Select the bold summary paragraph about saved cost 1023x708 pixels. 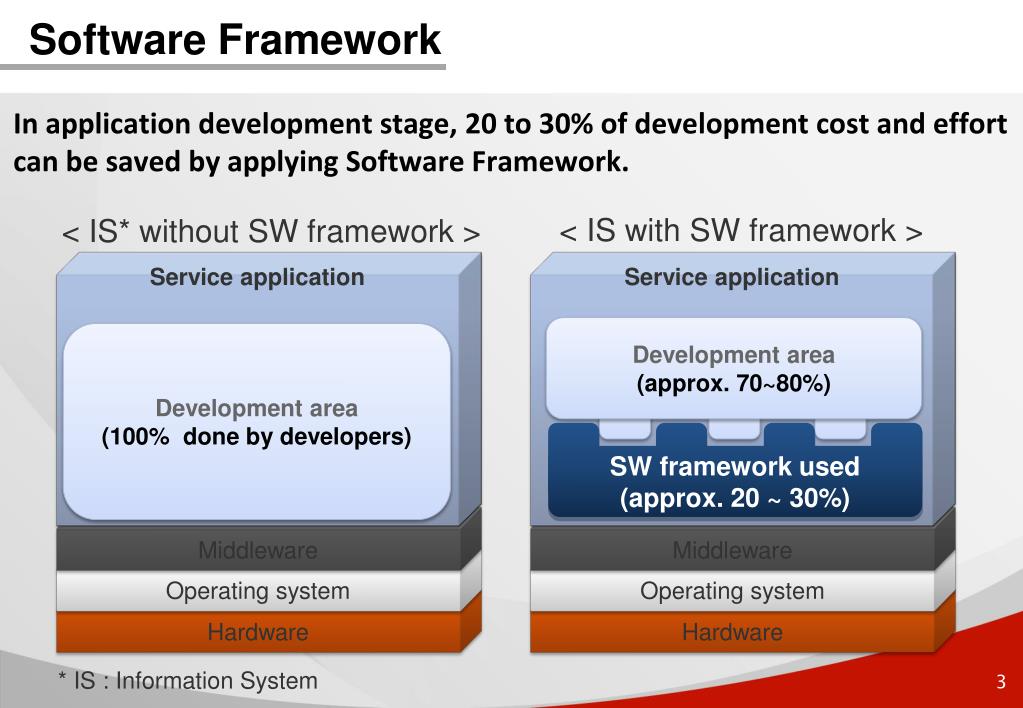(509, 142)
